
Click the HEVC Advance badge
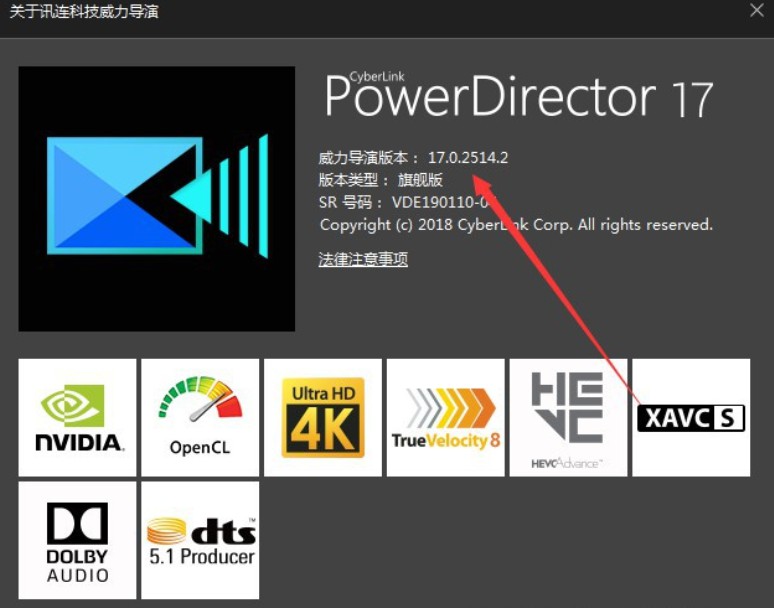click(x=568, y=418)
